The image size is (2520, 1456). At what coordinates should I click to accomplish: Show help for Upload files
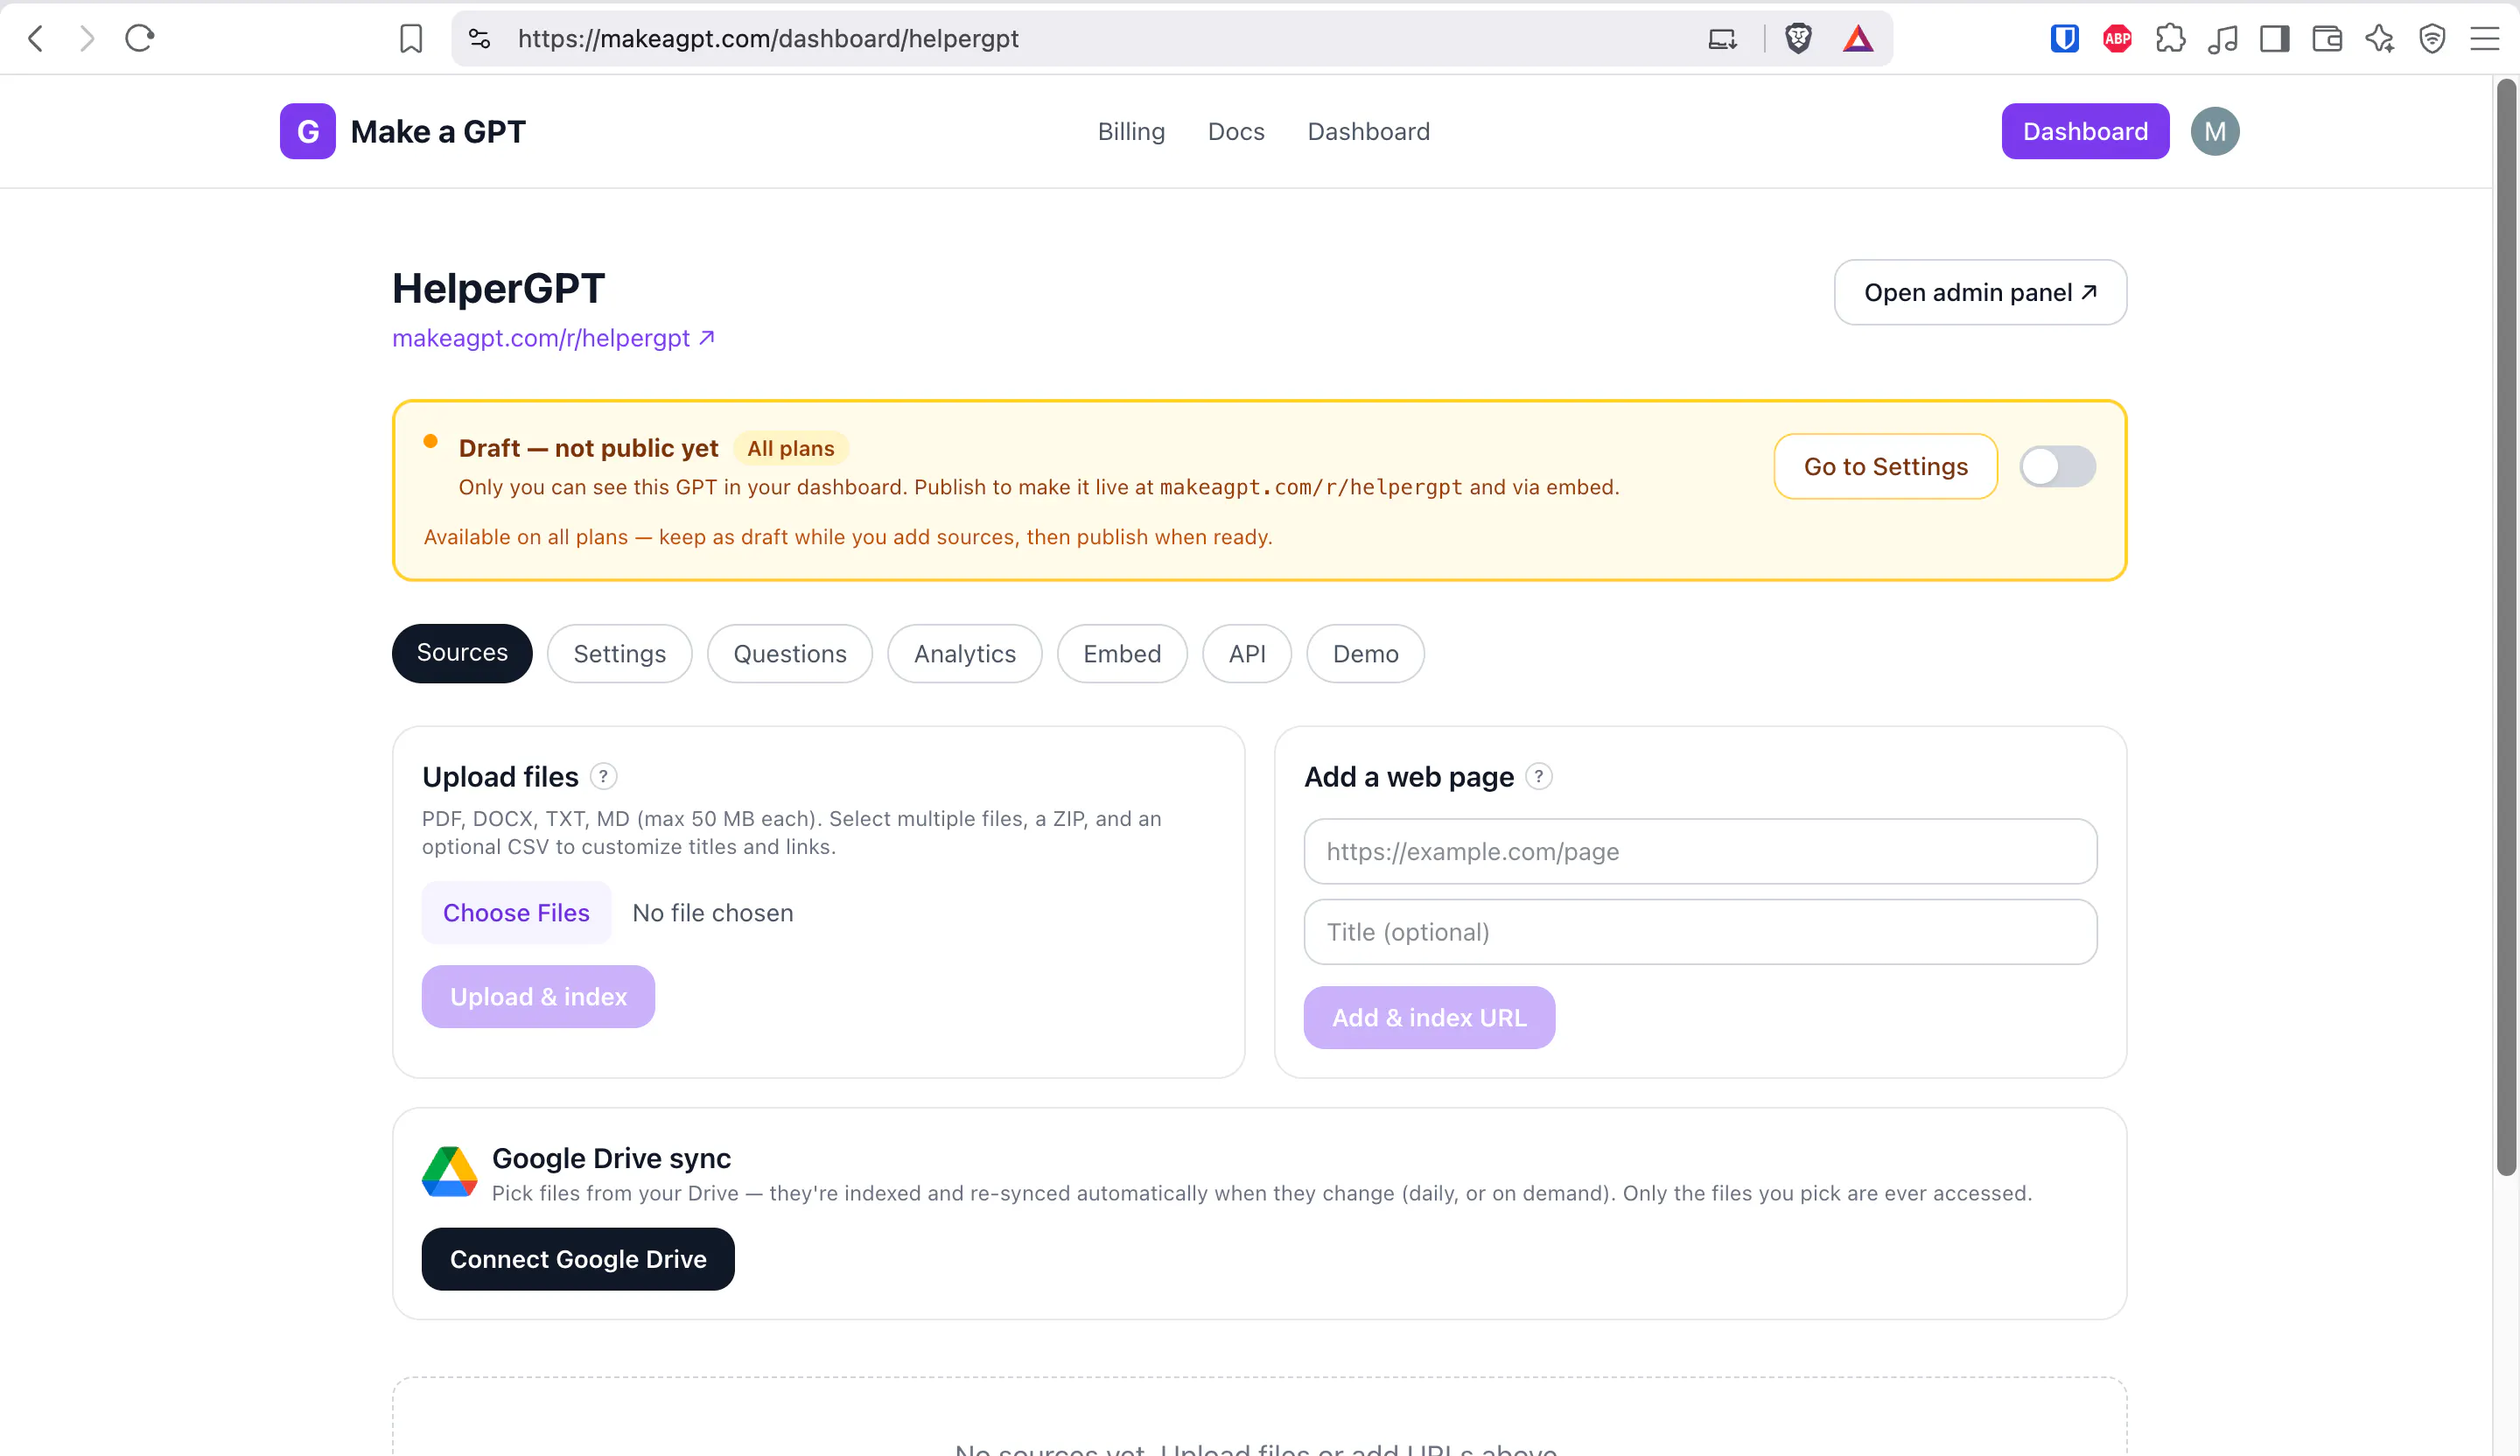(603, 777)
